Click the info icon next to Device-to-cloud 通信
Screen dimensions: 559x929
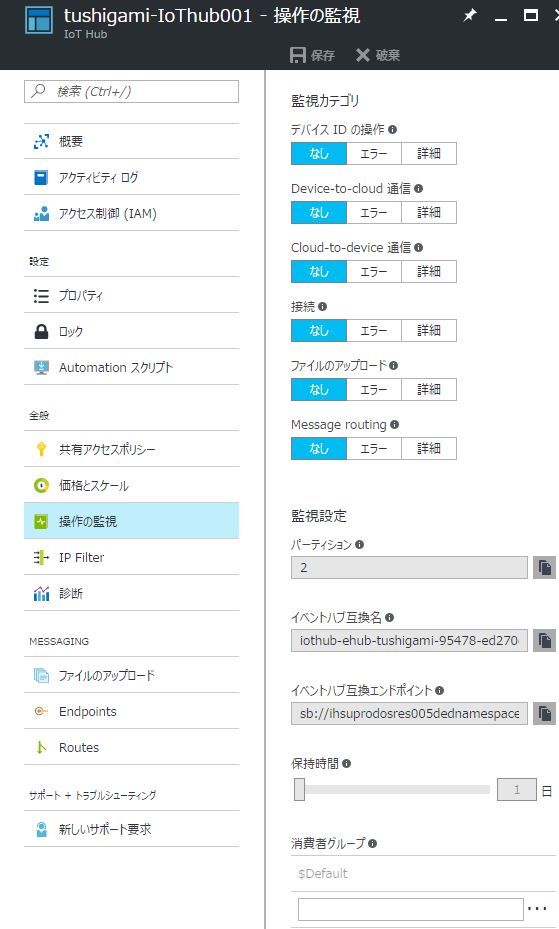(419, 188)
